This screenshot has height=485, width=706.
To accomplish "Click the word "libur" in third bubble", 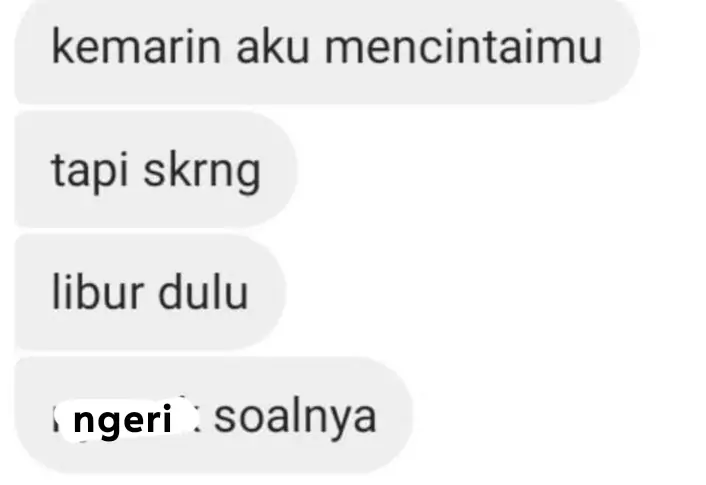I will coord(98,292).
